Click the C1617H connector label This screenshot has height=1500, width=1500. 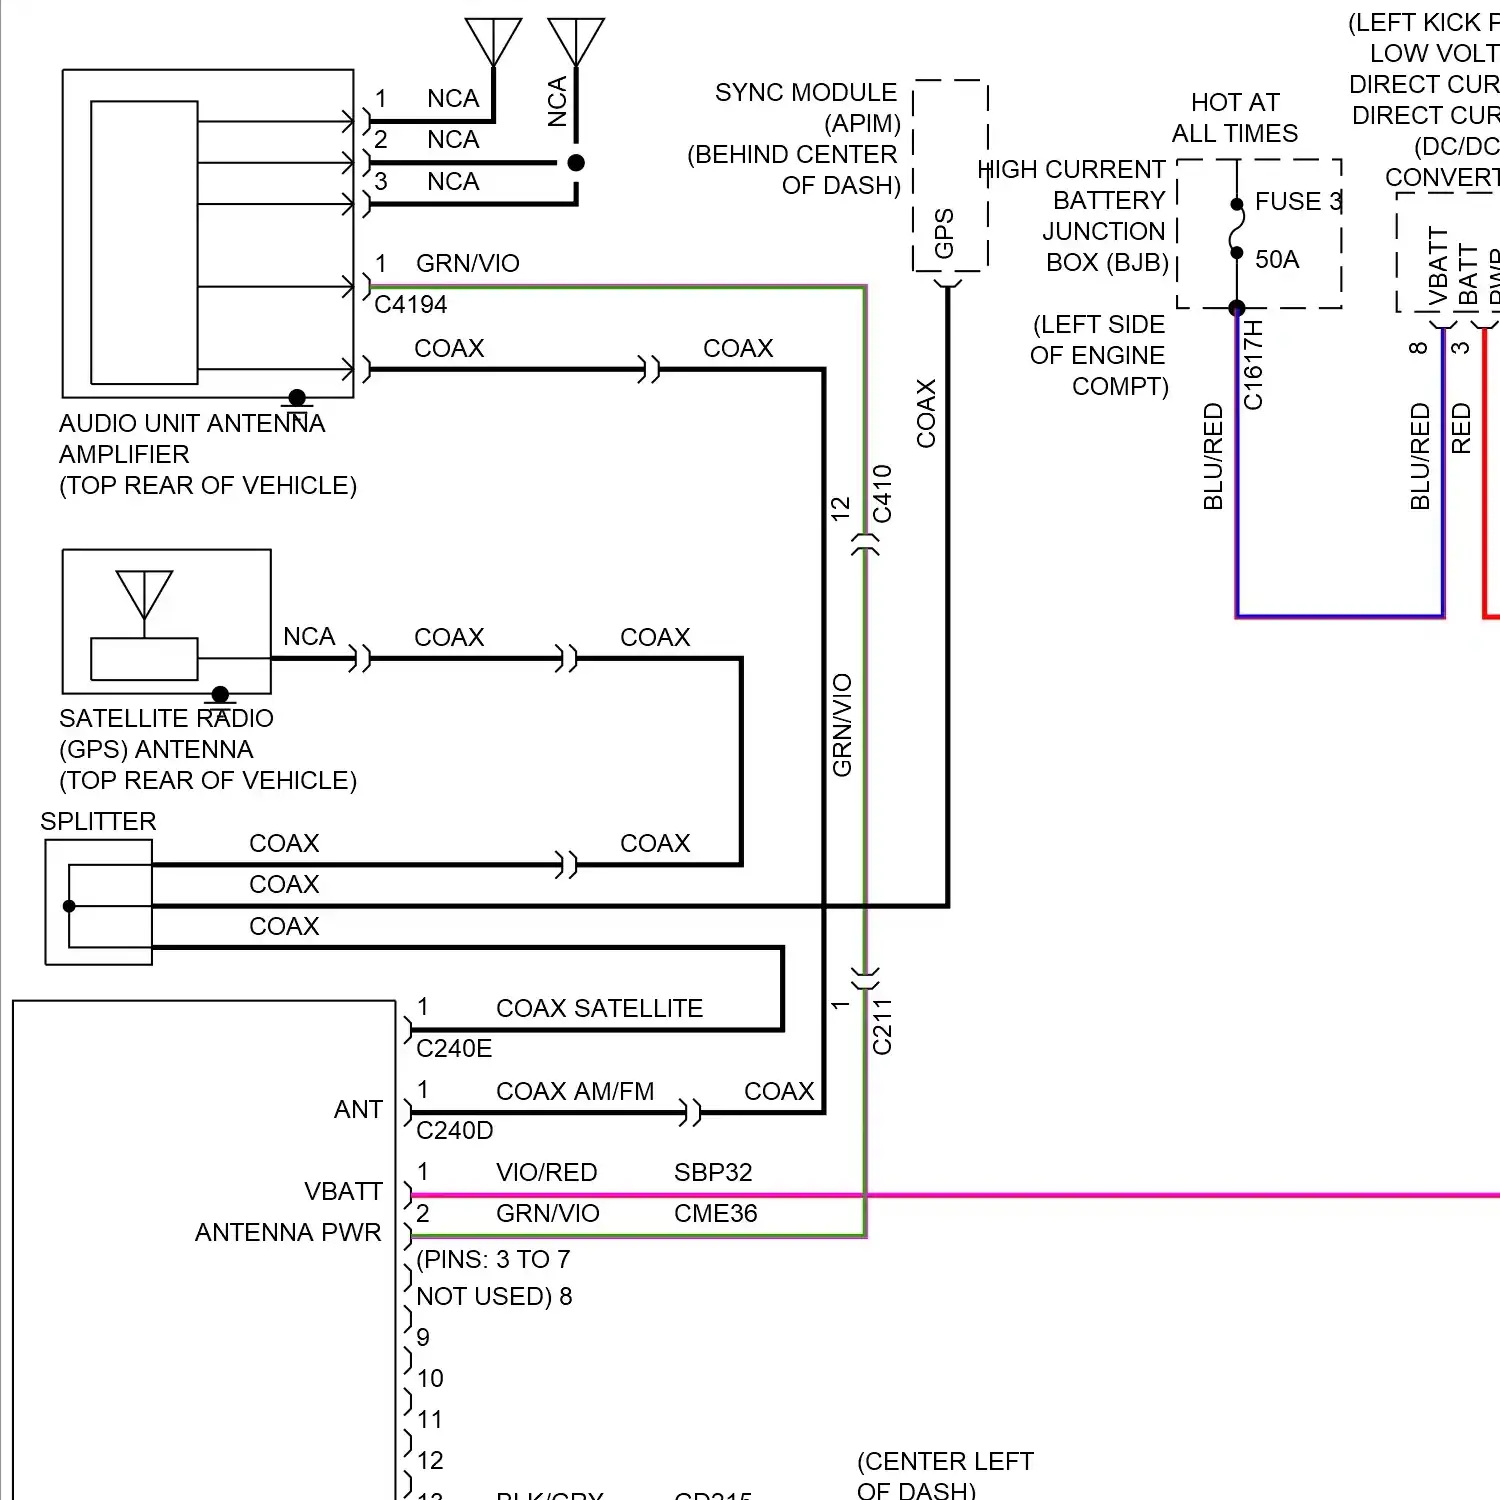click(x=1253, y=365)
